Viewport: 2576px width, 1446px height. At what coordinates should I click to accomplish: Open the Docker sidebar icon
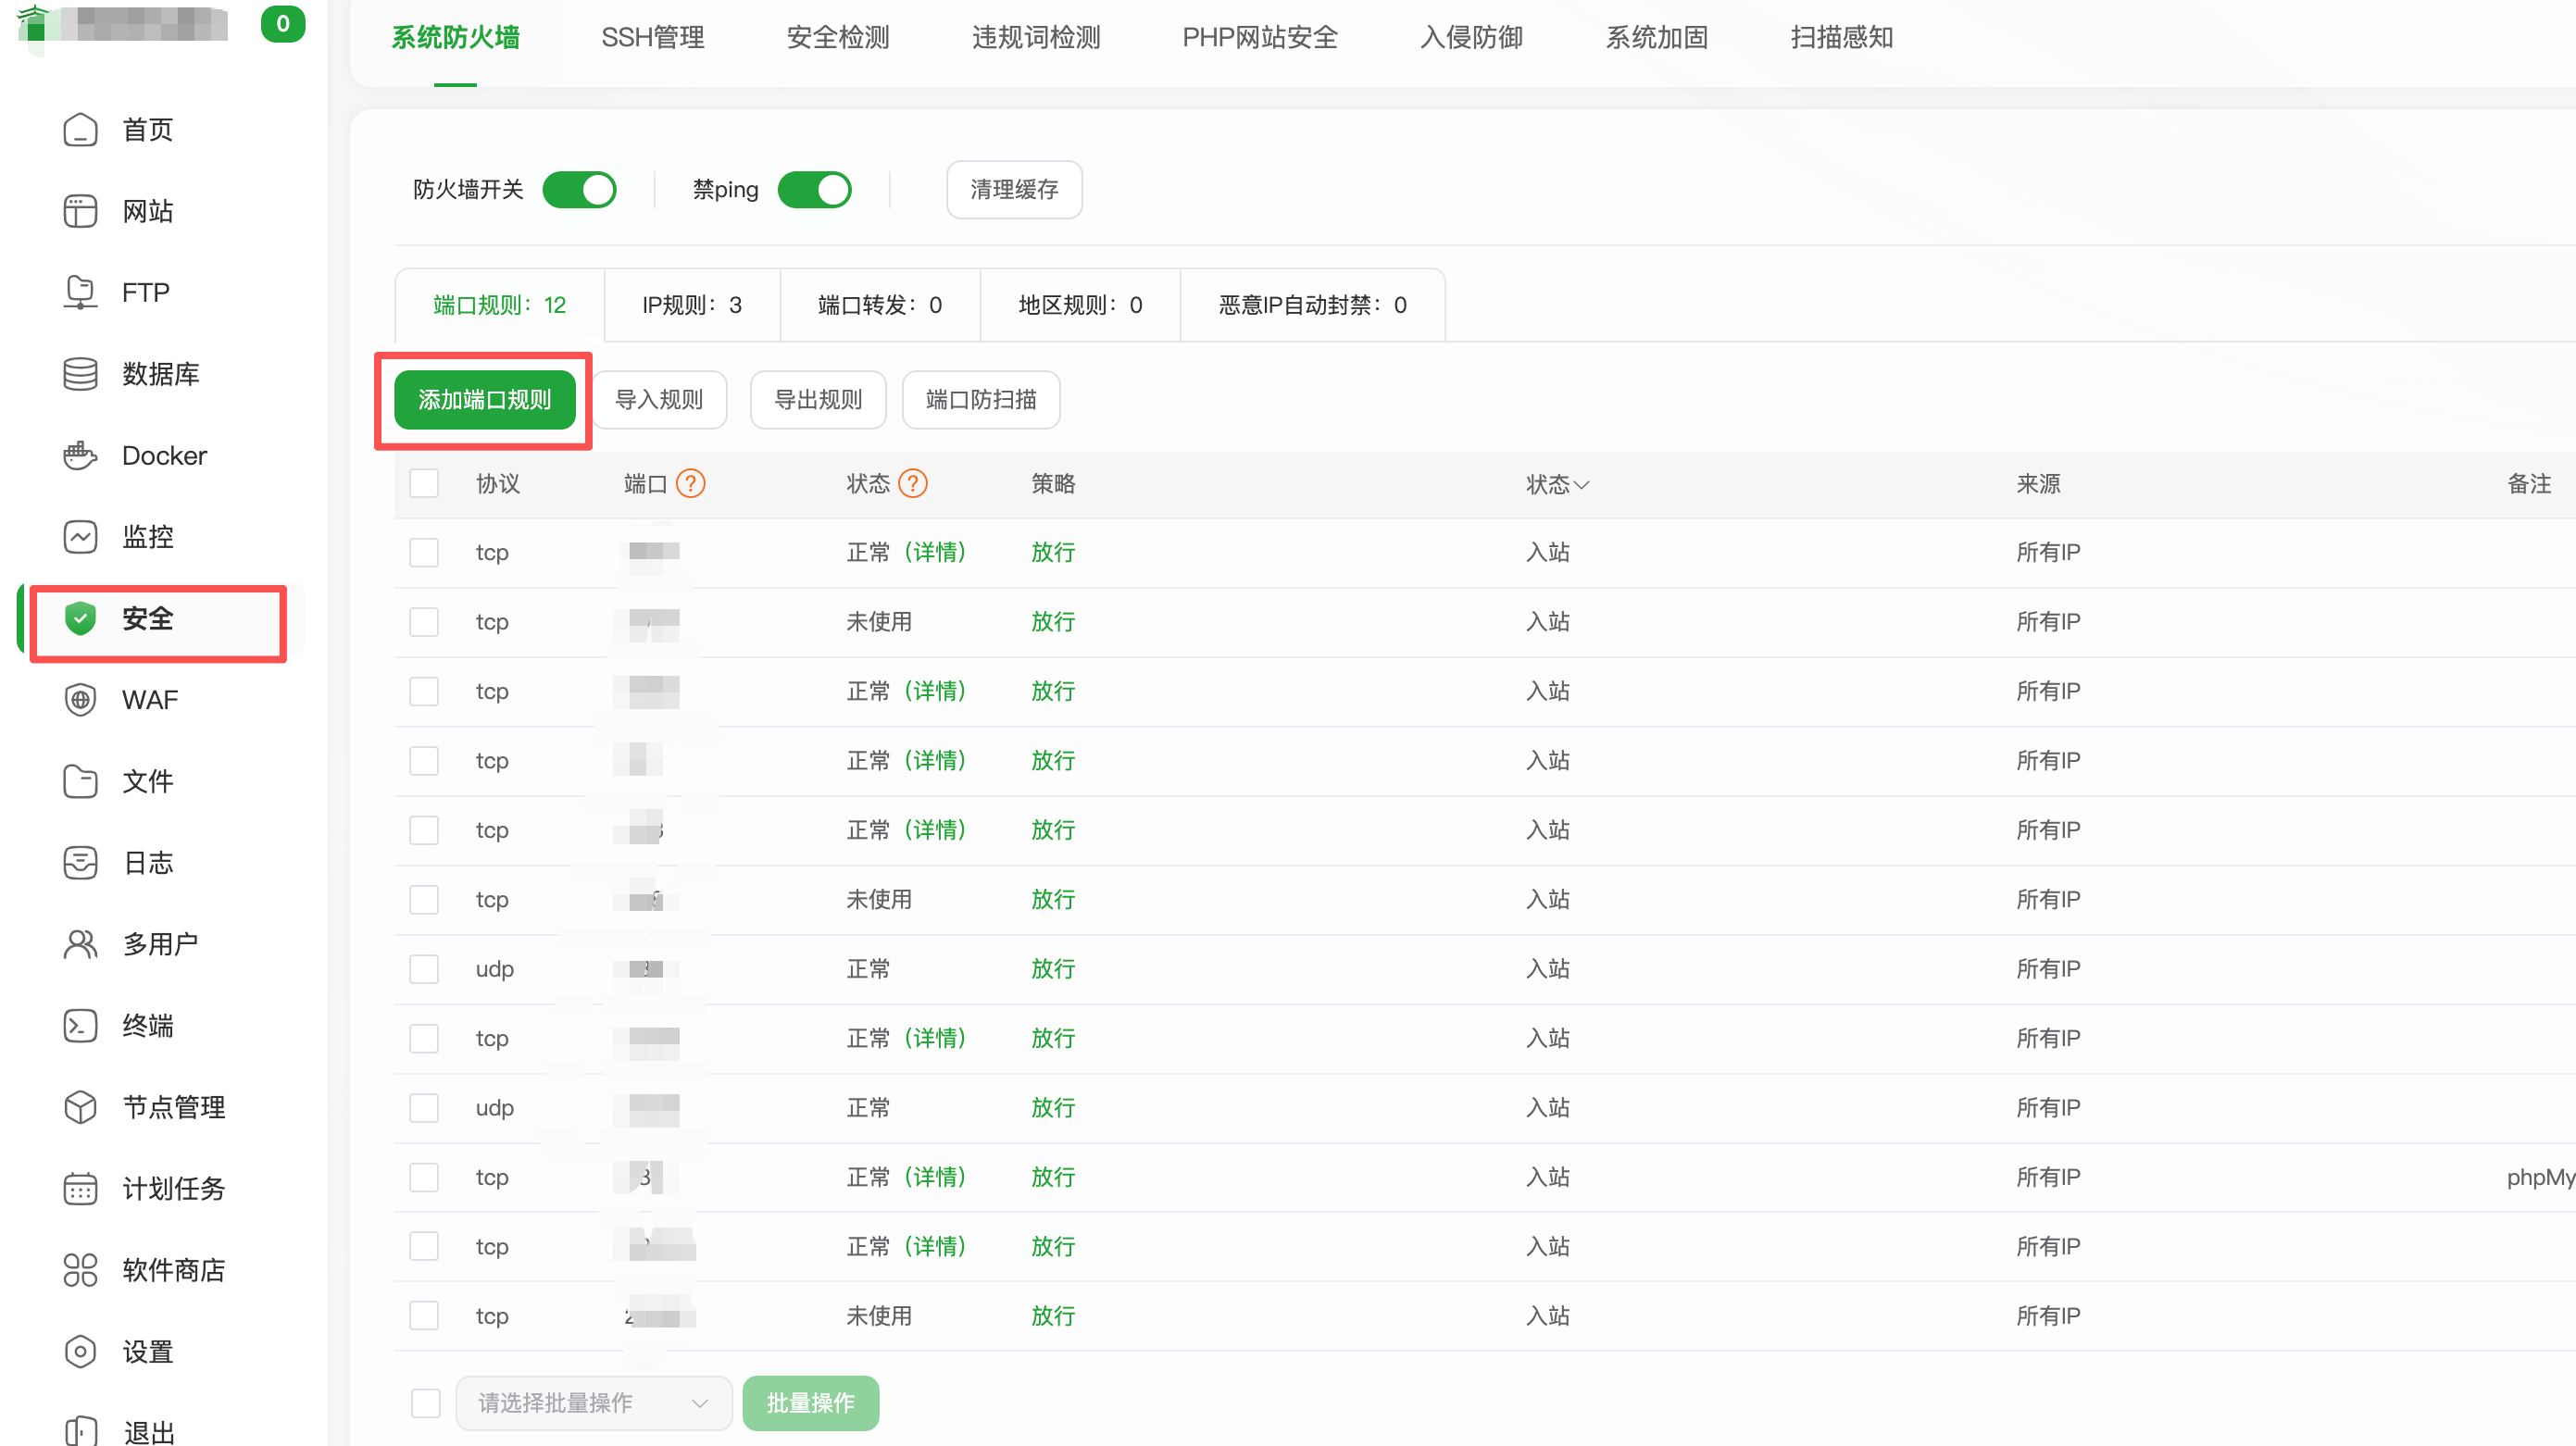click(80, 455)
